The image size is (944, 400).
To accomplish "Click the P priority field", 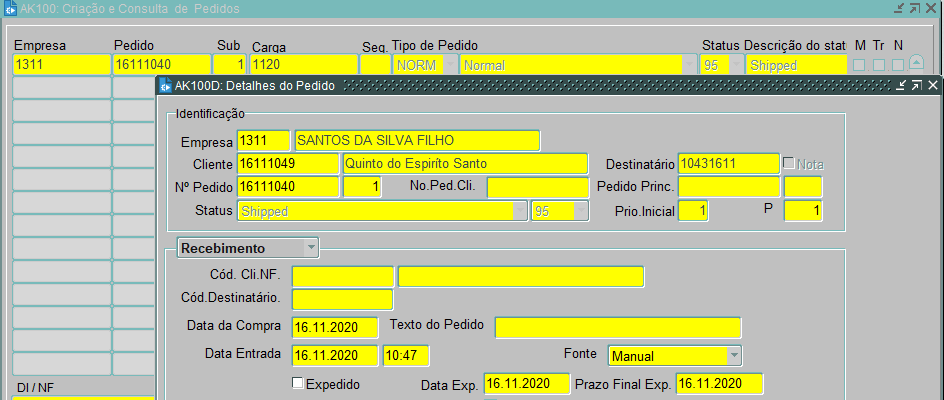I will pyautogui.click(x=803, y=211).
